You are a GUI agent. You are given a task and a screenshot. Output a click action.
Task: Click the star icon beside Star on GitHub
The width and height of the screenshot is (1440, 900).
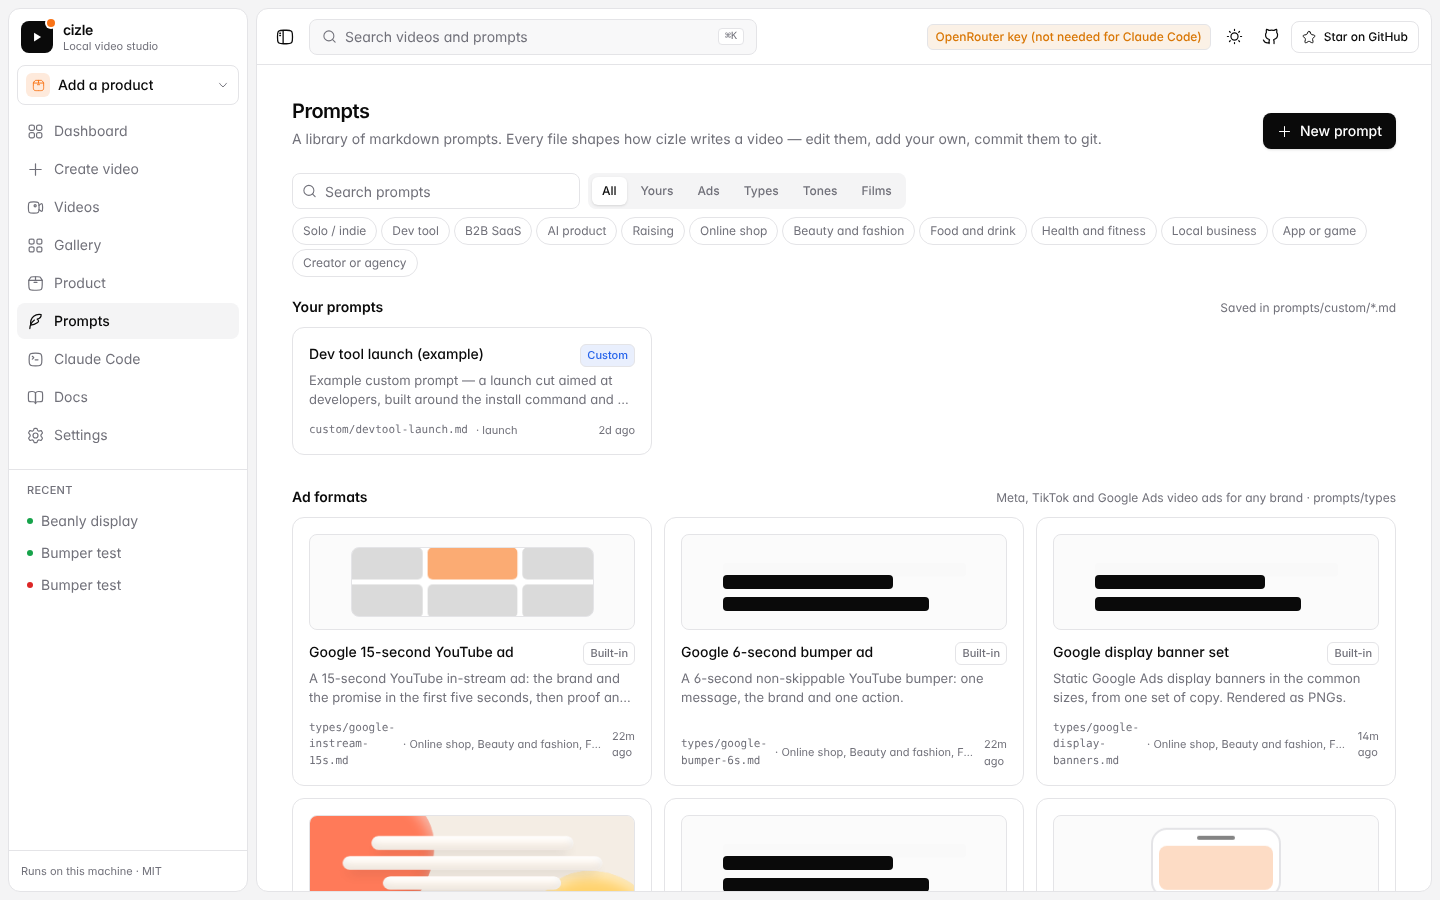click(1309, 37)
